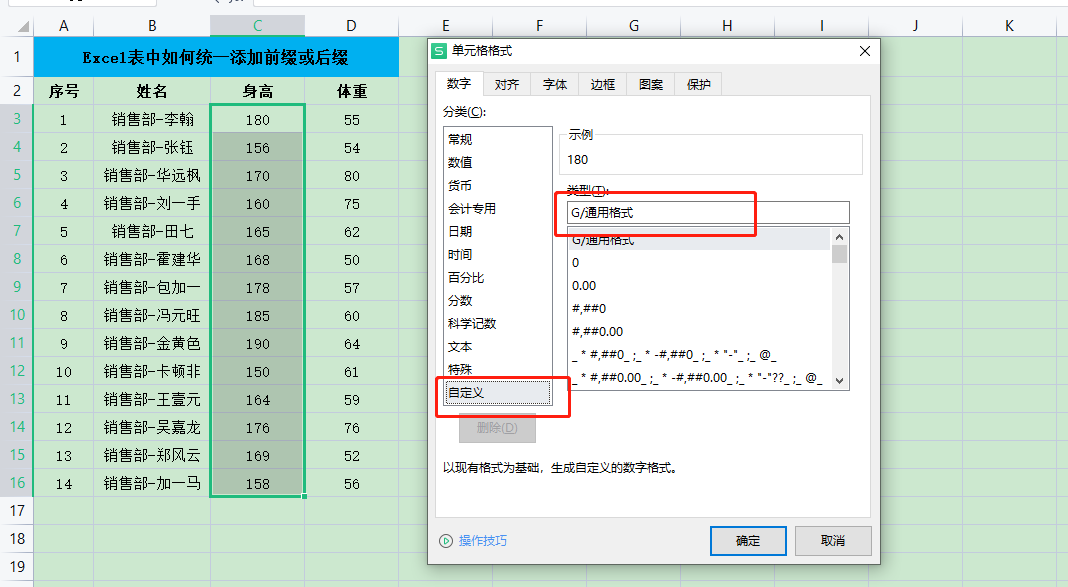1068x587 pixels.
Task: Click the title cell Excel表中如何统一添加前缀或后缀
Action: pyautogui.click(x=216, y=57)
